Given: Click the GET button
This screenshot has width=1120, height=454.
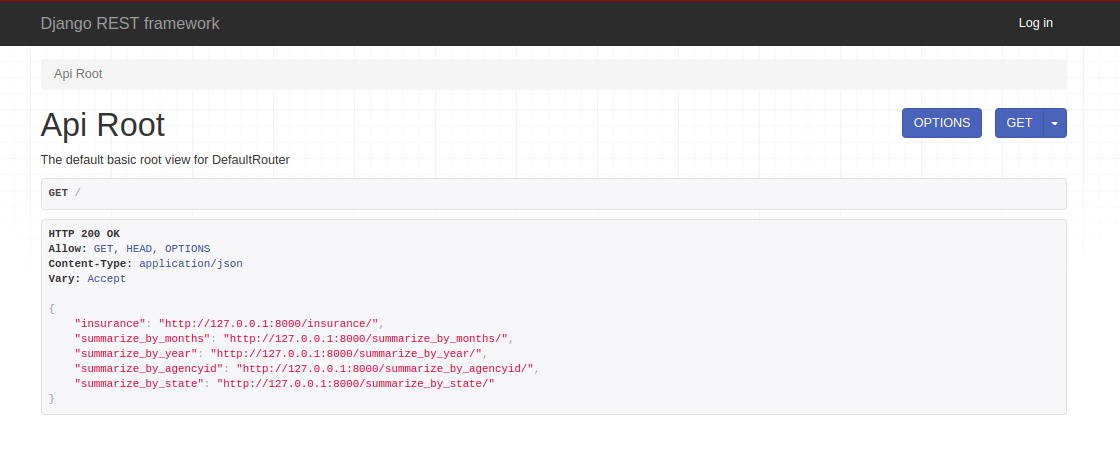Looking at the screenshot, I should pos(1019,123).
